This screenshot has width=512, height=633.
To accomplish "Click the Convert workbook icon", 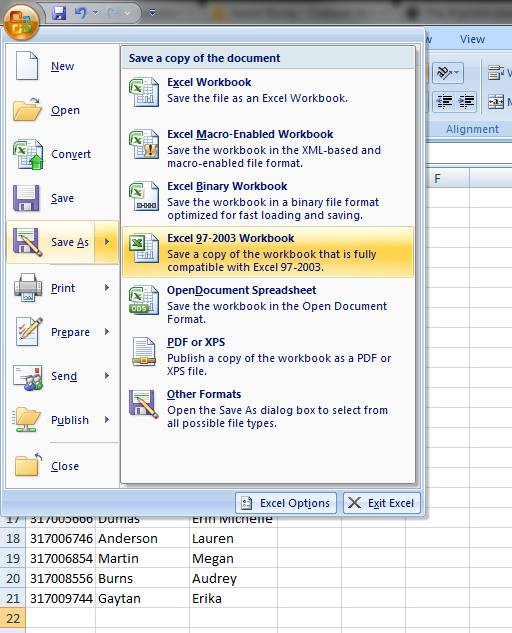I will (28, 154).
